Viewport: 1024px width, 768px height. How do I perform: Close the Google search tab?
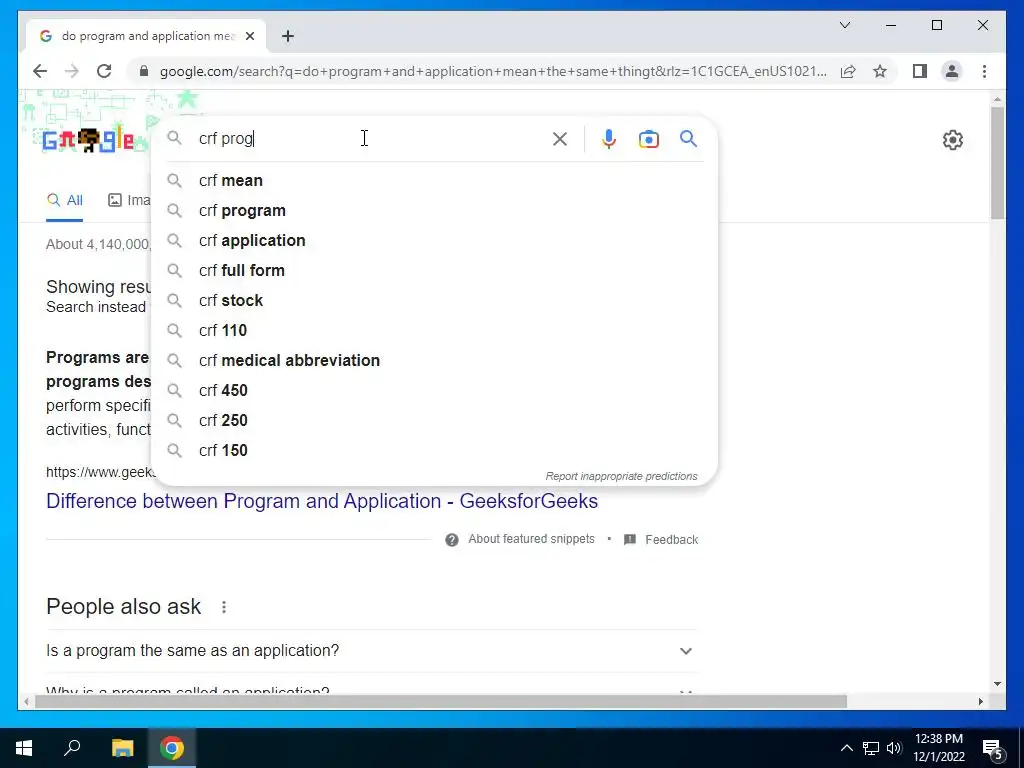pyautogui.click(x=249, y=36)
